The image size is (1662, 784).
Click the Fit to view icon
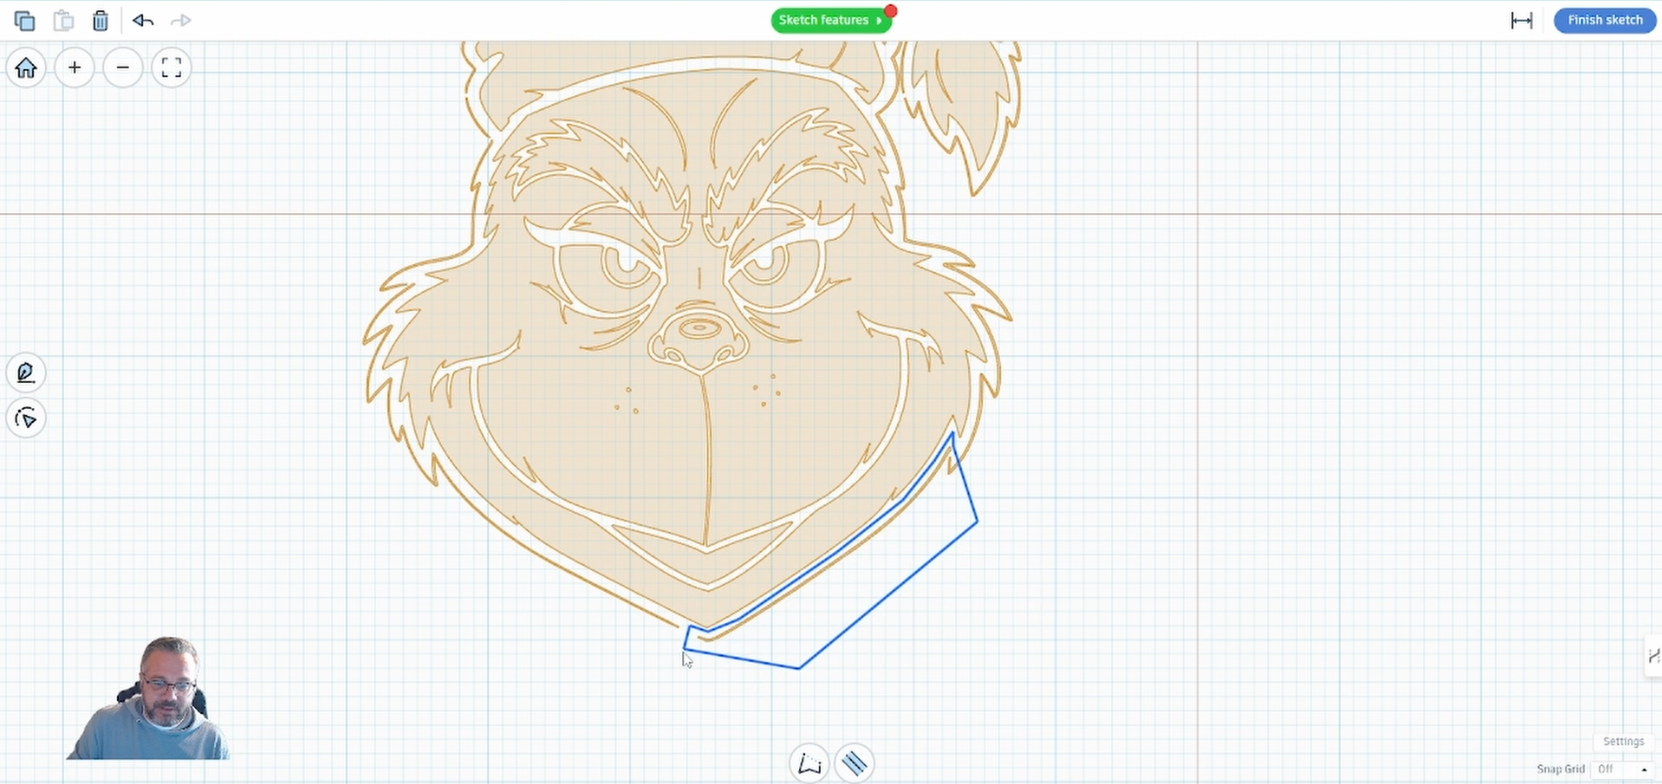(171, 68)
